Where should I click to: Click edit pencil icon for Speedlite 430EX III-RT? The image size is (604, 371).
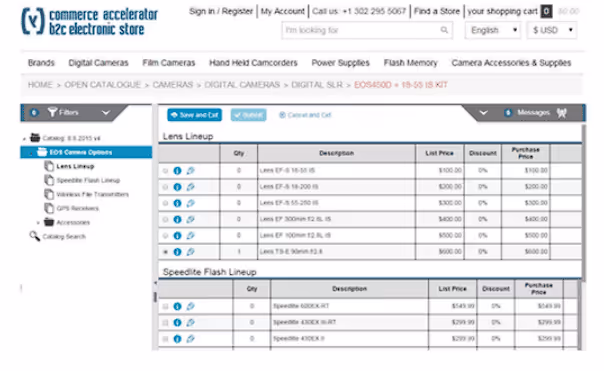(190, 322)
